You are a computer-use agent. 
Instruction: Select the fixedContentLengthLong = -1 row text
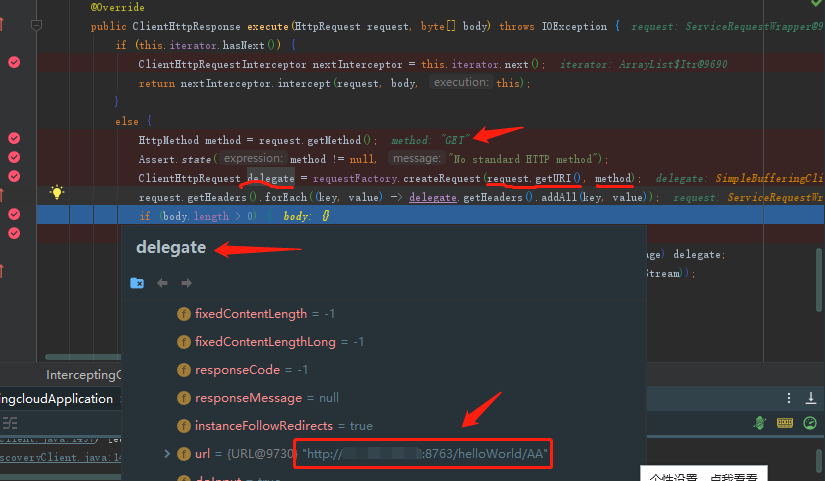(279, 342)
